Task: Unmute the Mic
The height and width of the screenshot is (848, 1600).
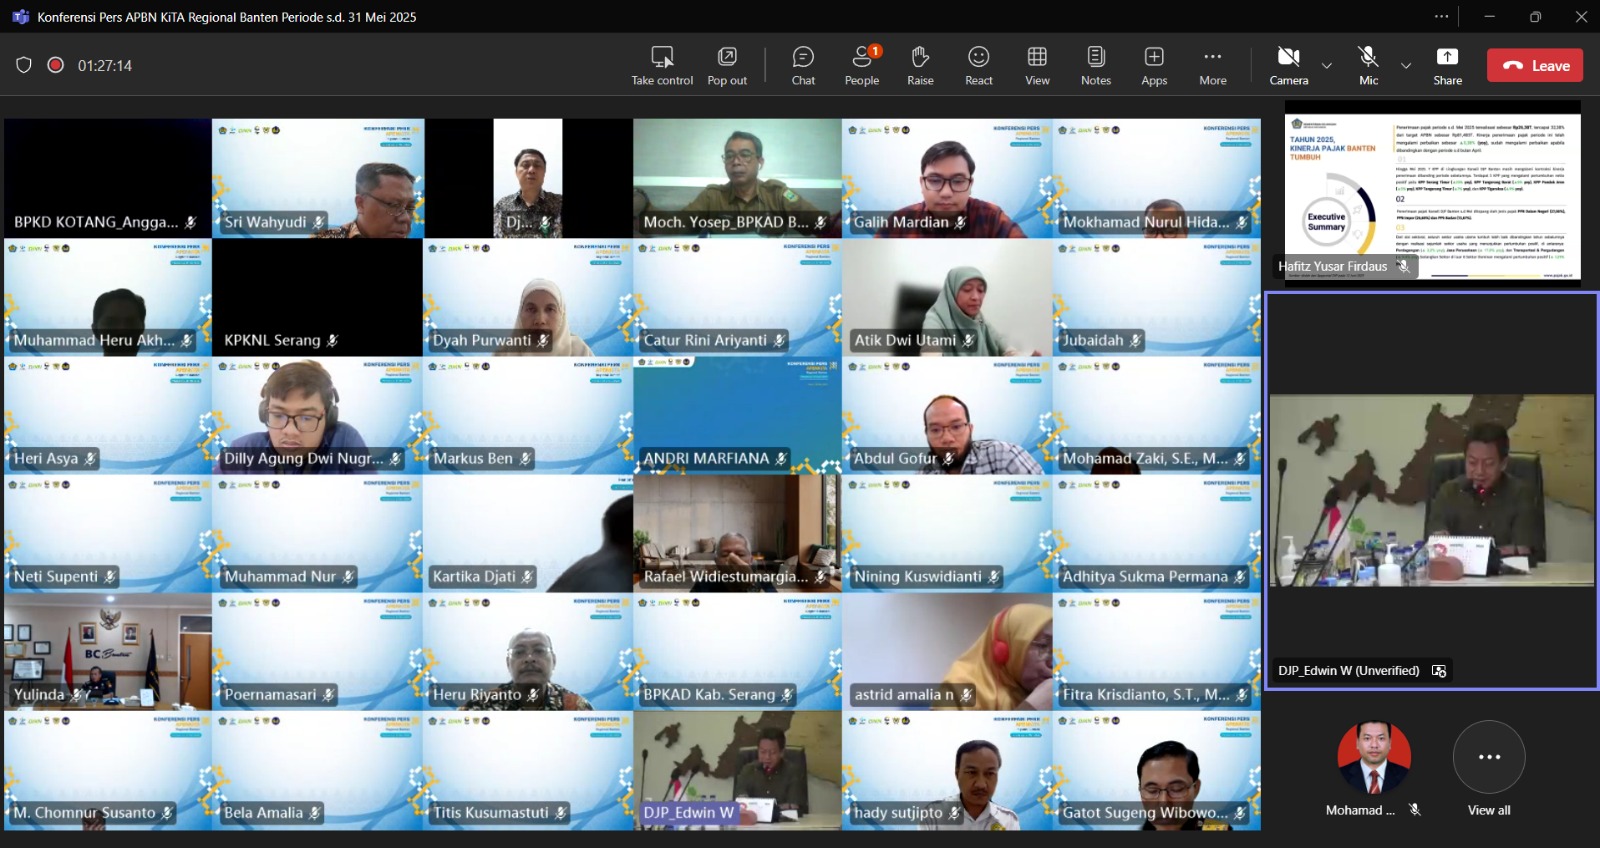Action: (x=1368, y=65)
